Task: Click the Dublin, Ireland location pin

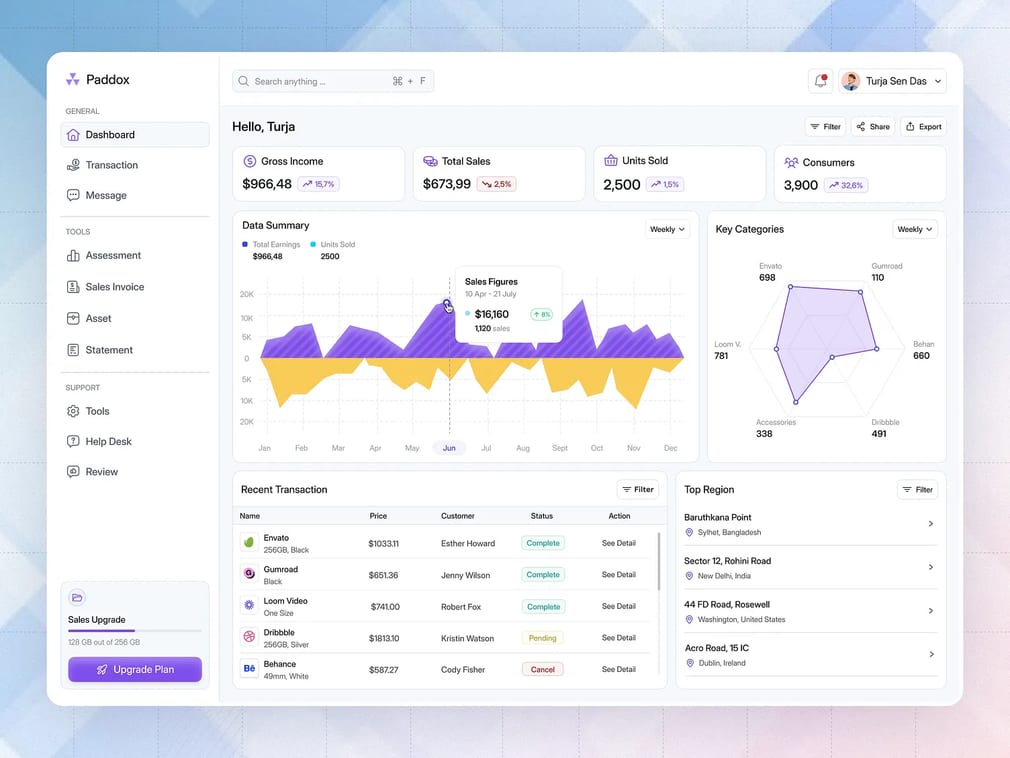Action: (x=690, y=663)
